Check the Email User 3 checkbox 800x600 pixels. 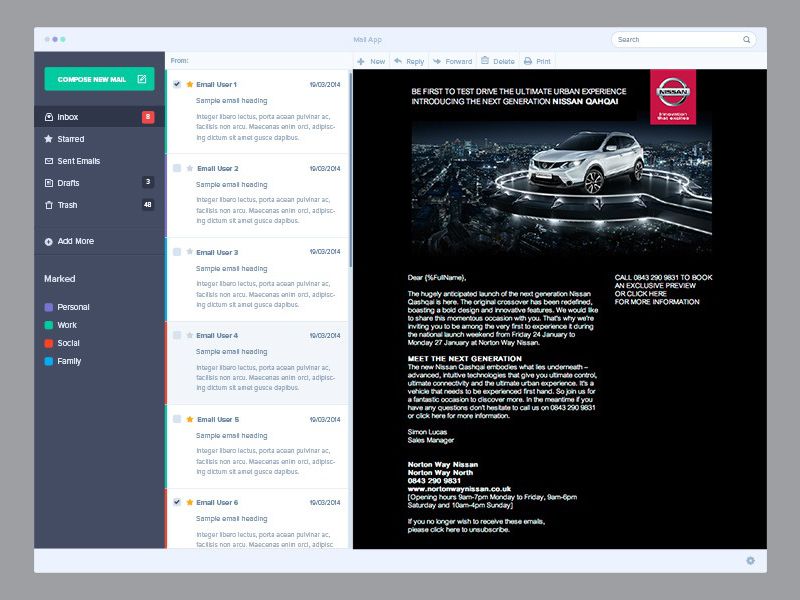tap(177, 252)
